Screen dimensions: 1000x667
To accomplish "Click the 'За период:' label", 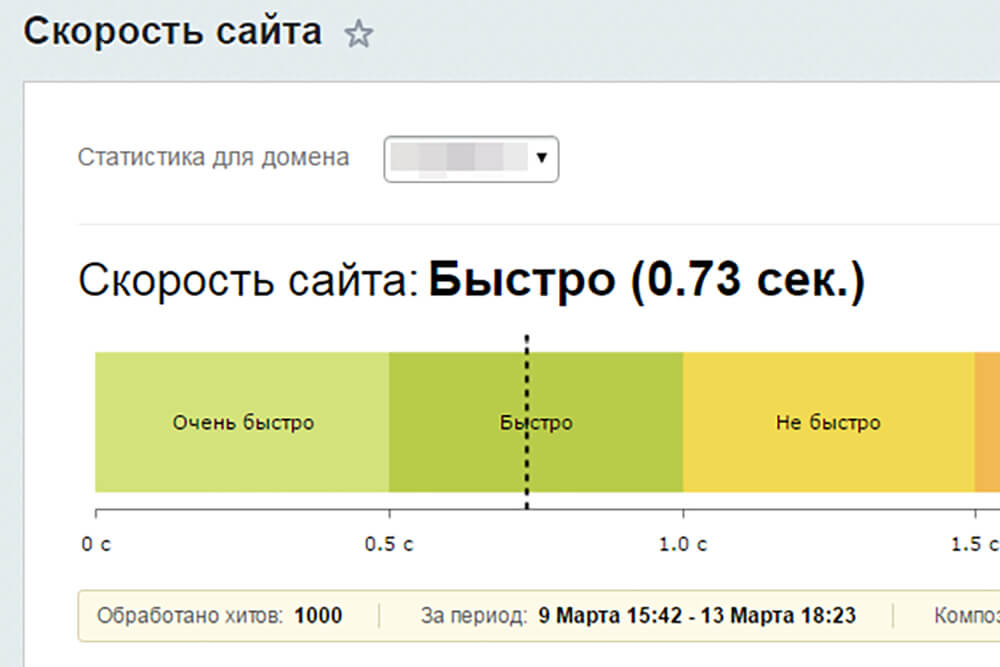I will (474, 615).
